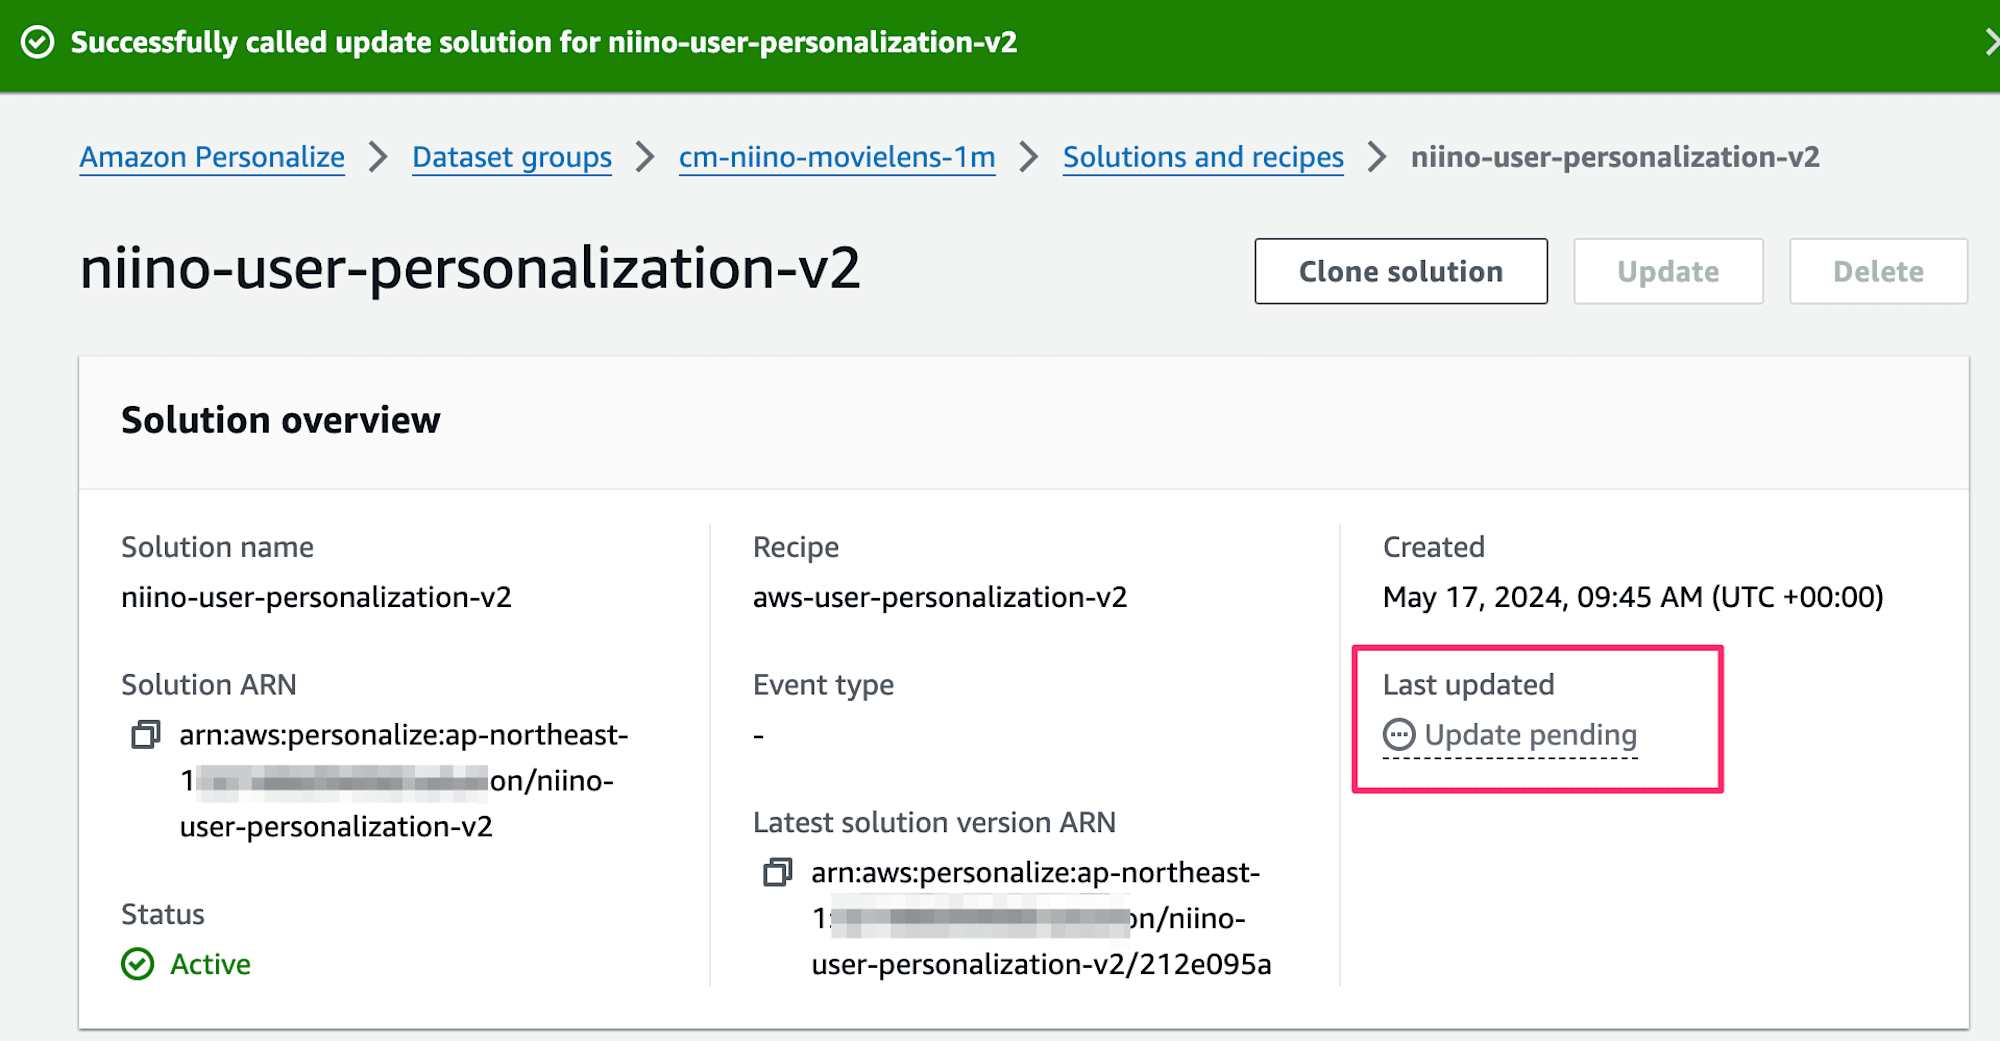The image size is (2000, 1041).
Task: Go to Dataset groups breadcrumb
Action: pos(512,157)
